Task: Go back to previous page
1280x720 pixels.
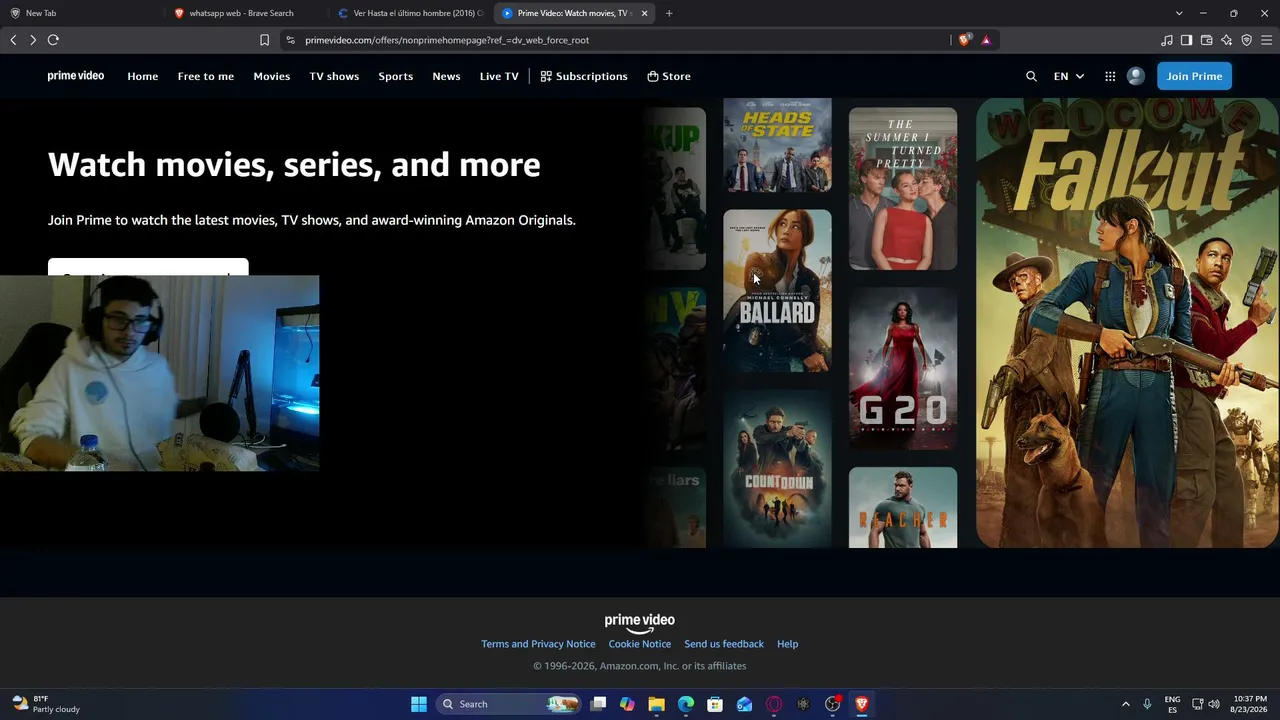Action: click(13, 40)
